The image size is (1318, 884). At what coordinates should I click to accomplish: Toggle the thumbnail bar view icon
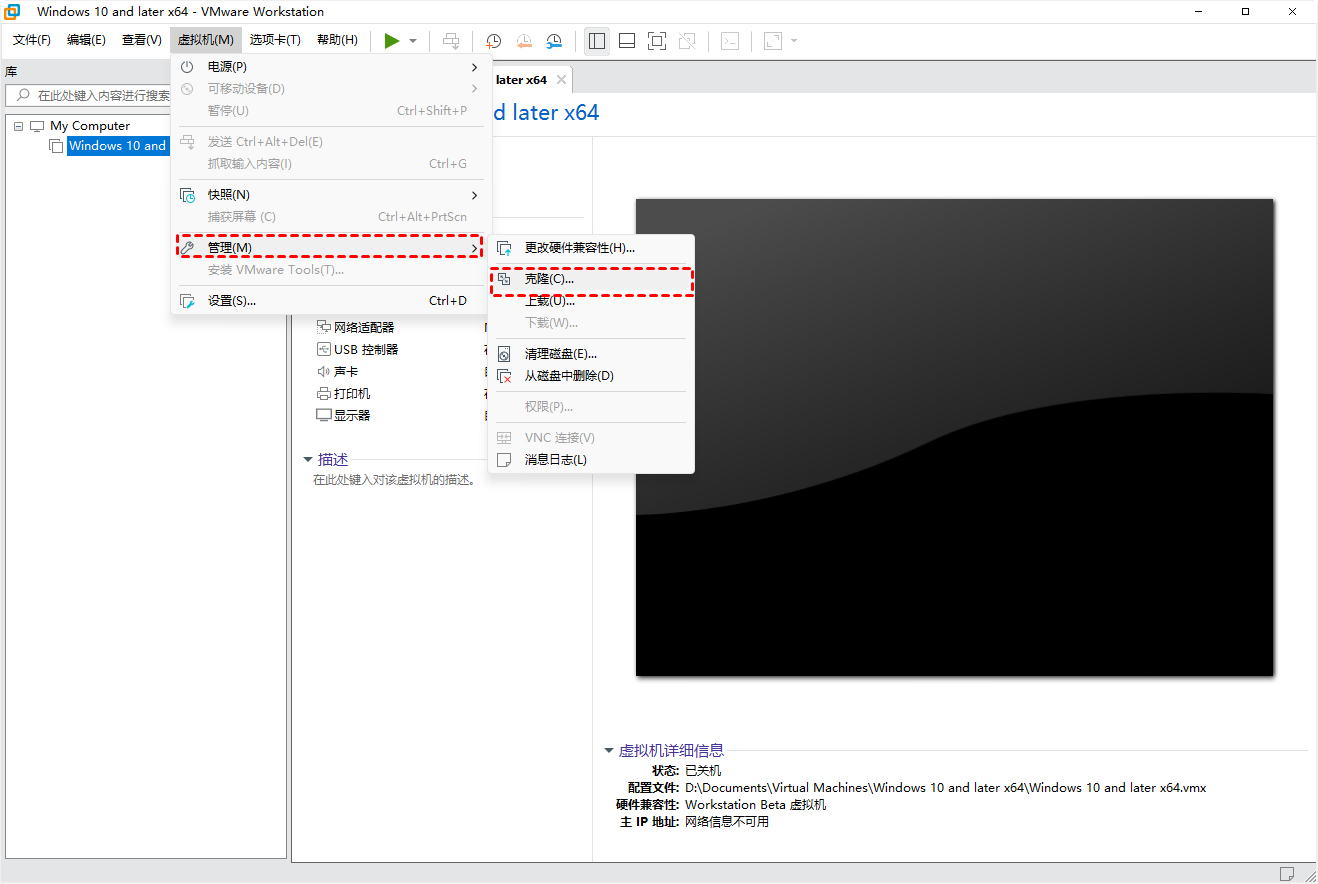(627, 41)
